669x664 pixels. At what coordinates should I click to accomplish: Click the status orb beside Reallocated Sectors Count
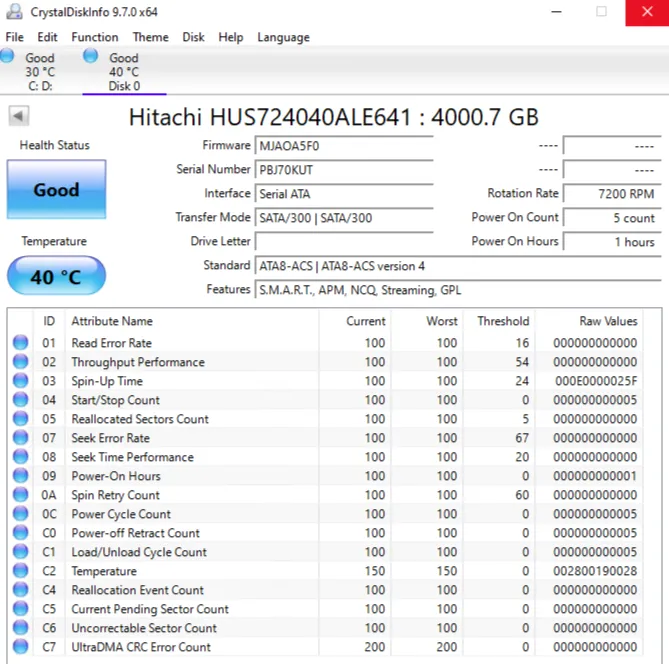click(x=20, y=419)
